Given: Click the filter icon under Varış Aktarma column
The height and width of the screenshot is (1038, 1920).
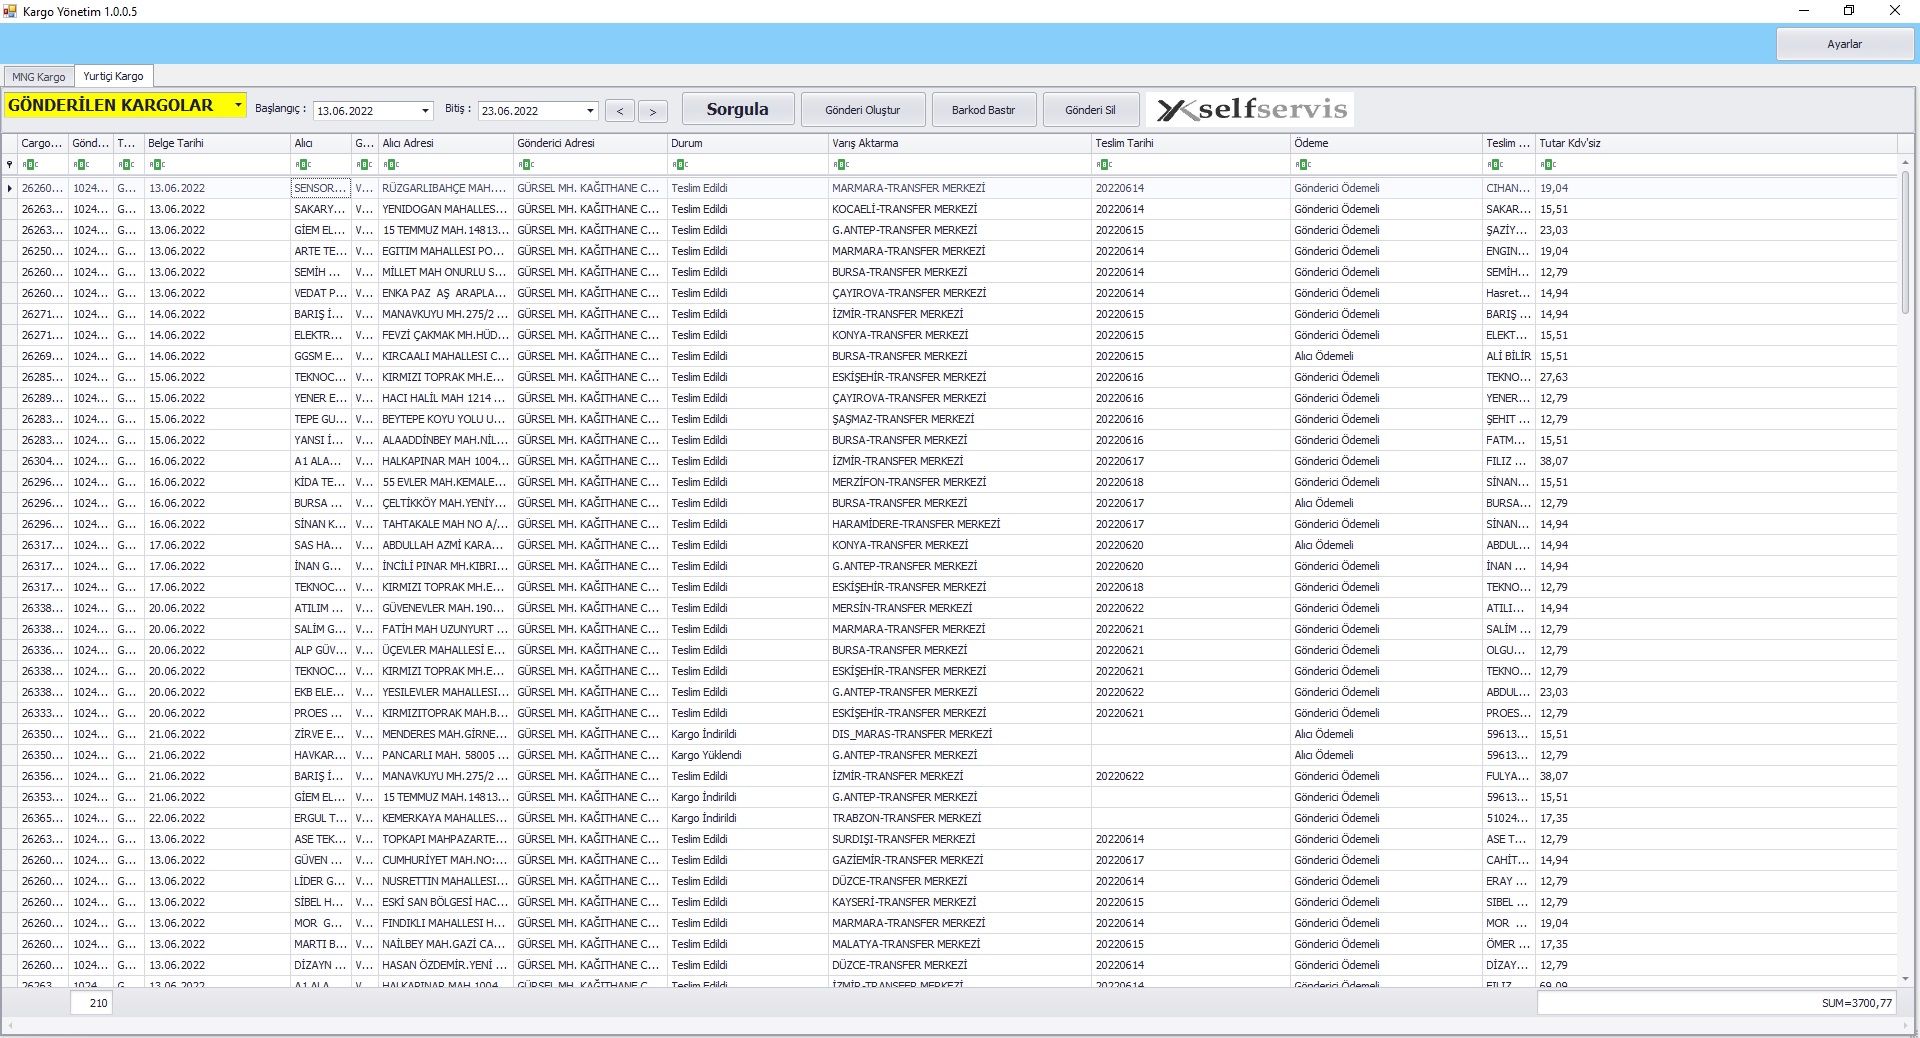Looking at the screenshot, I should pyautogui.click(x=841, y=165).
